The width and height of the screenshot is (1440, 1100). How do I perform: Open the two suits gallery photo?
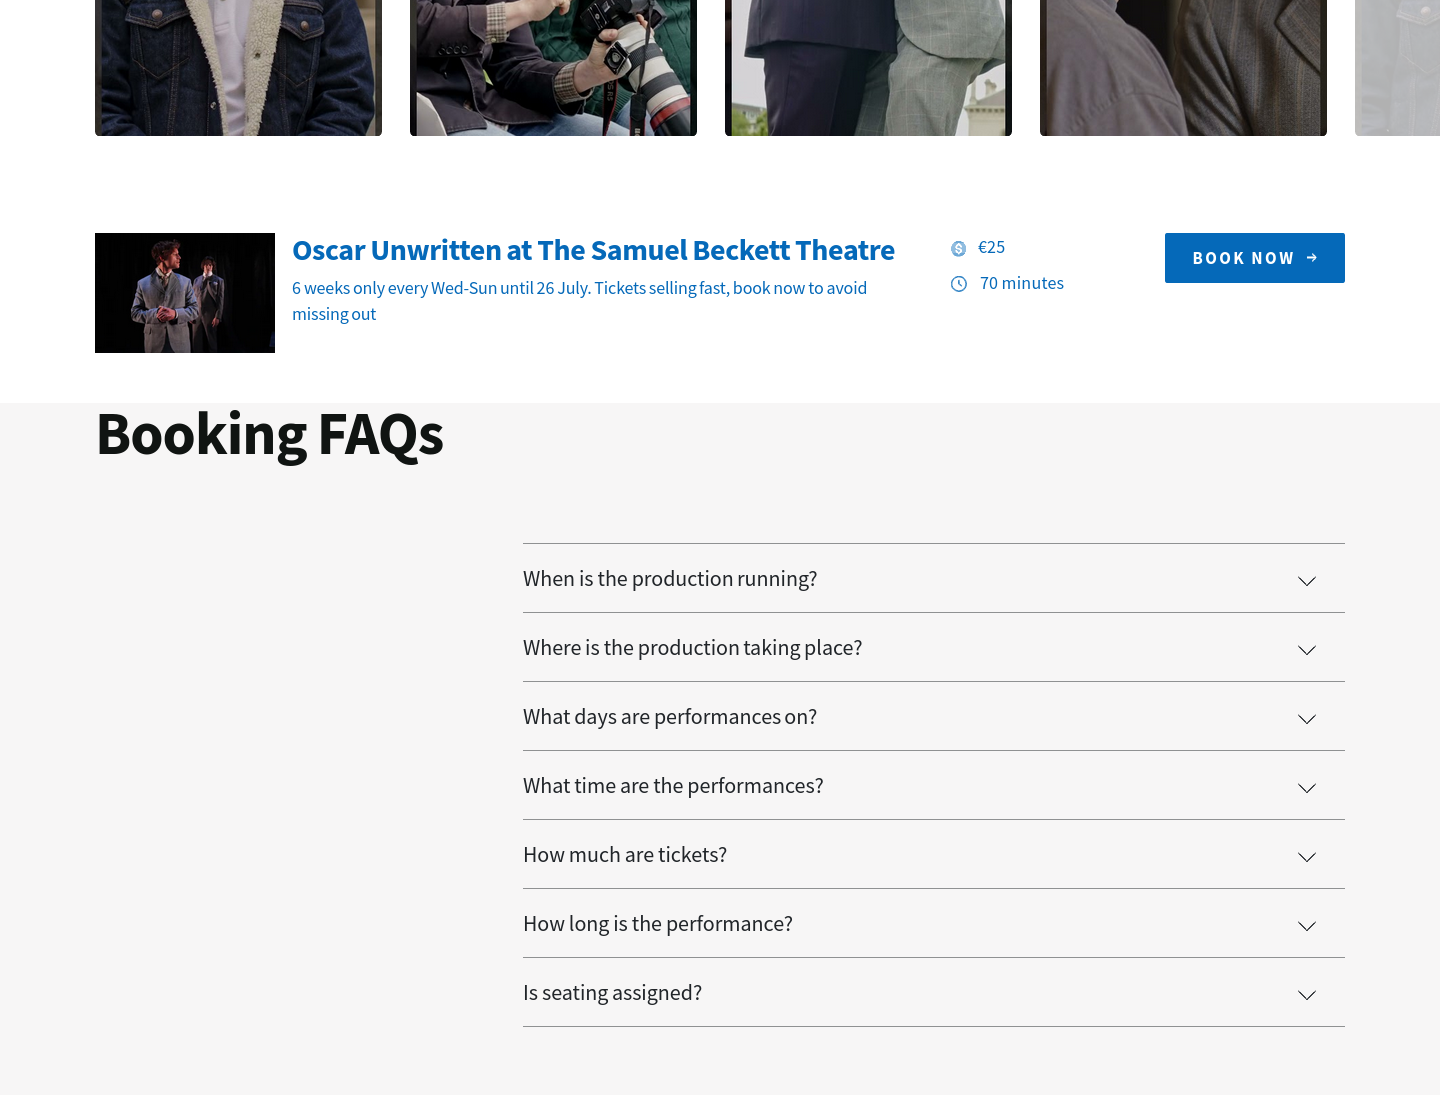point(868,68)
